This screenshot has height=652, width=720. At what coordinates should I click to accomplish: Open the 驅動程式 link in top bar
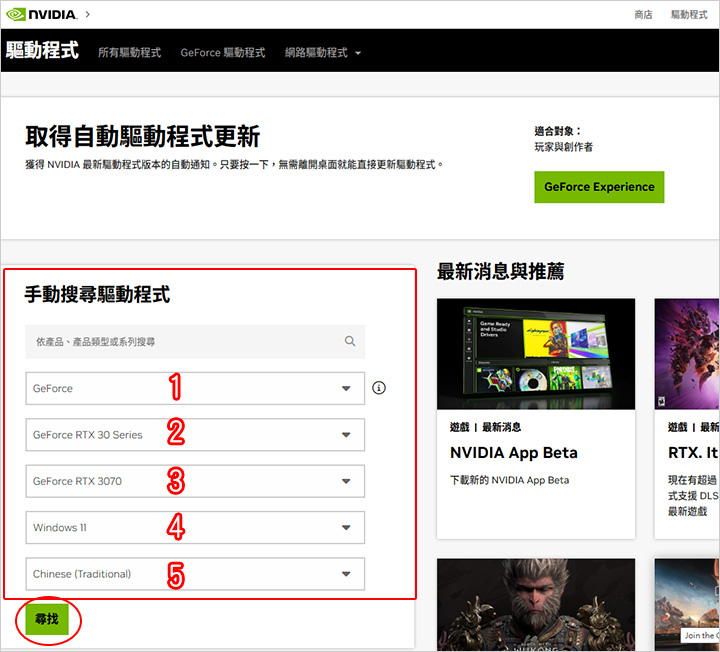689,15
